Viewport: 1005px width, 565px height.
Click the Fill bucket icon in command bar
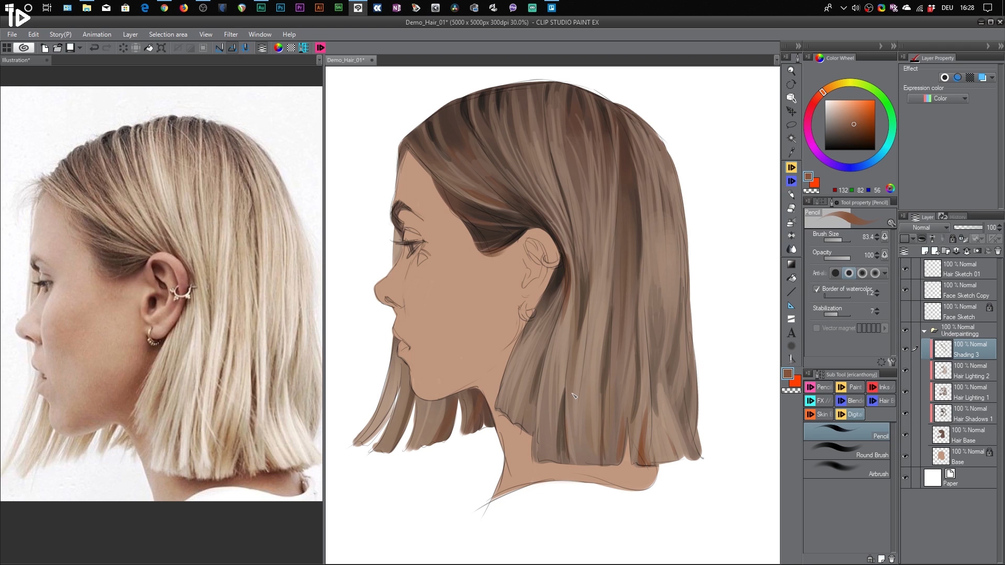pyautogui.click(x=149, y=48)
